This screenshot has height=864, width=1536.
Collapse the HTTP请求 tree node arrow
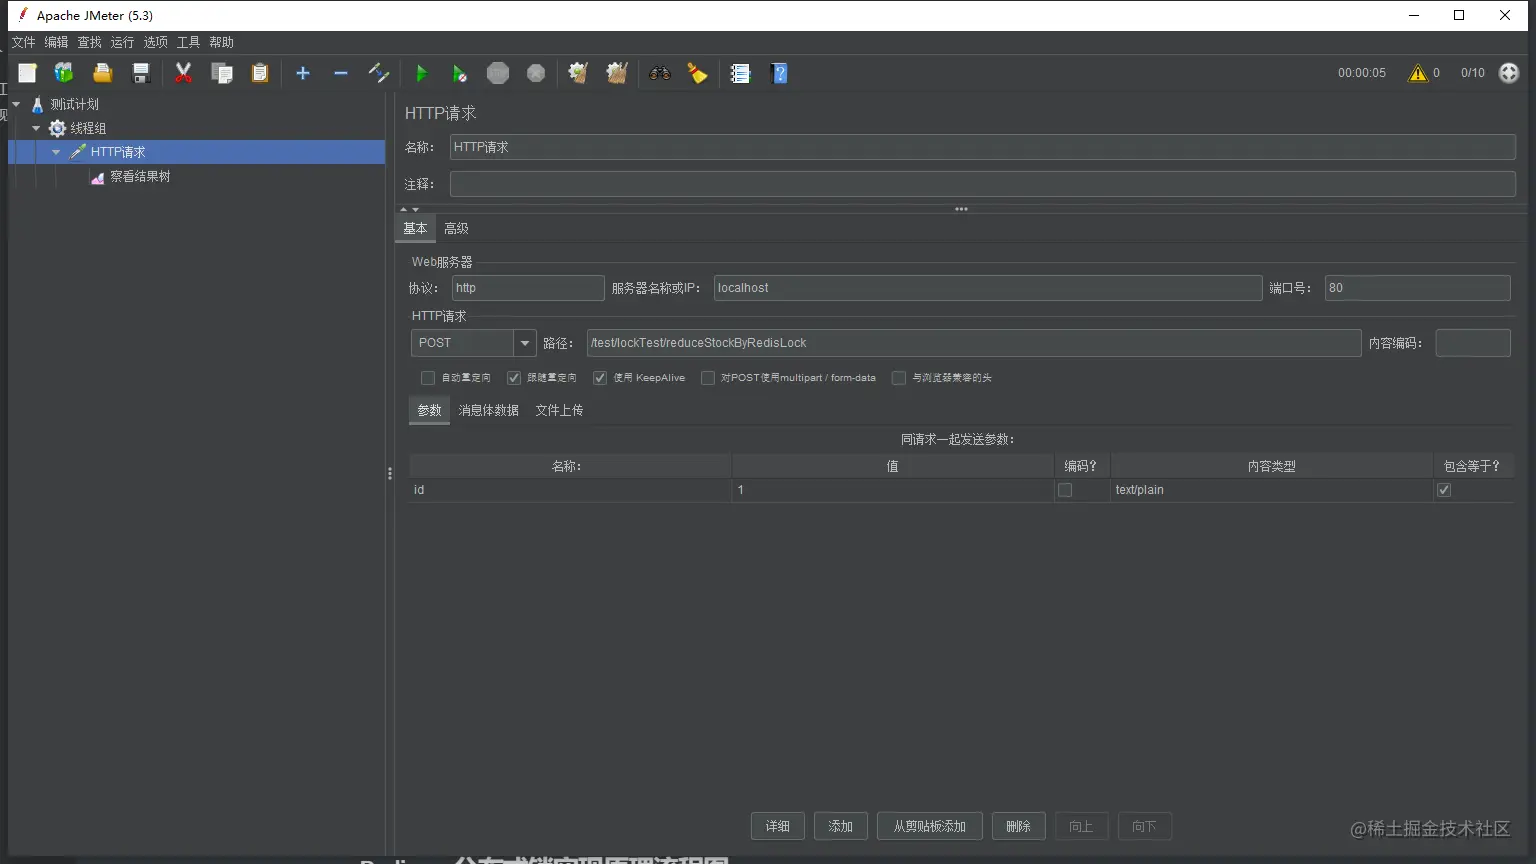56,152
